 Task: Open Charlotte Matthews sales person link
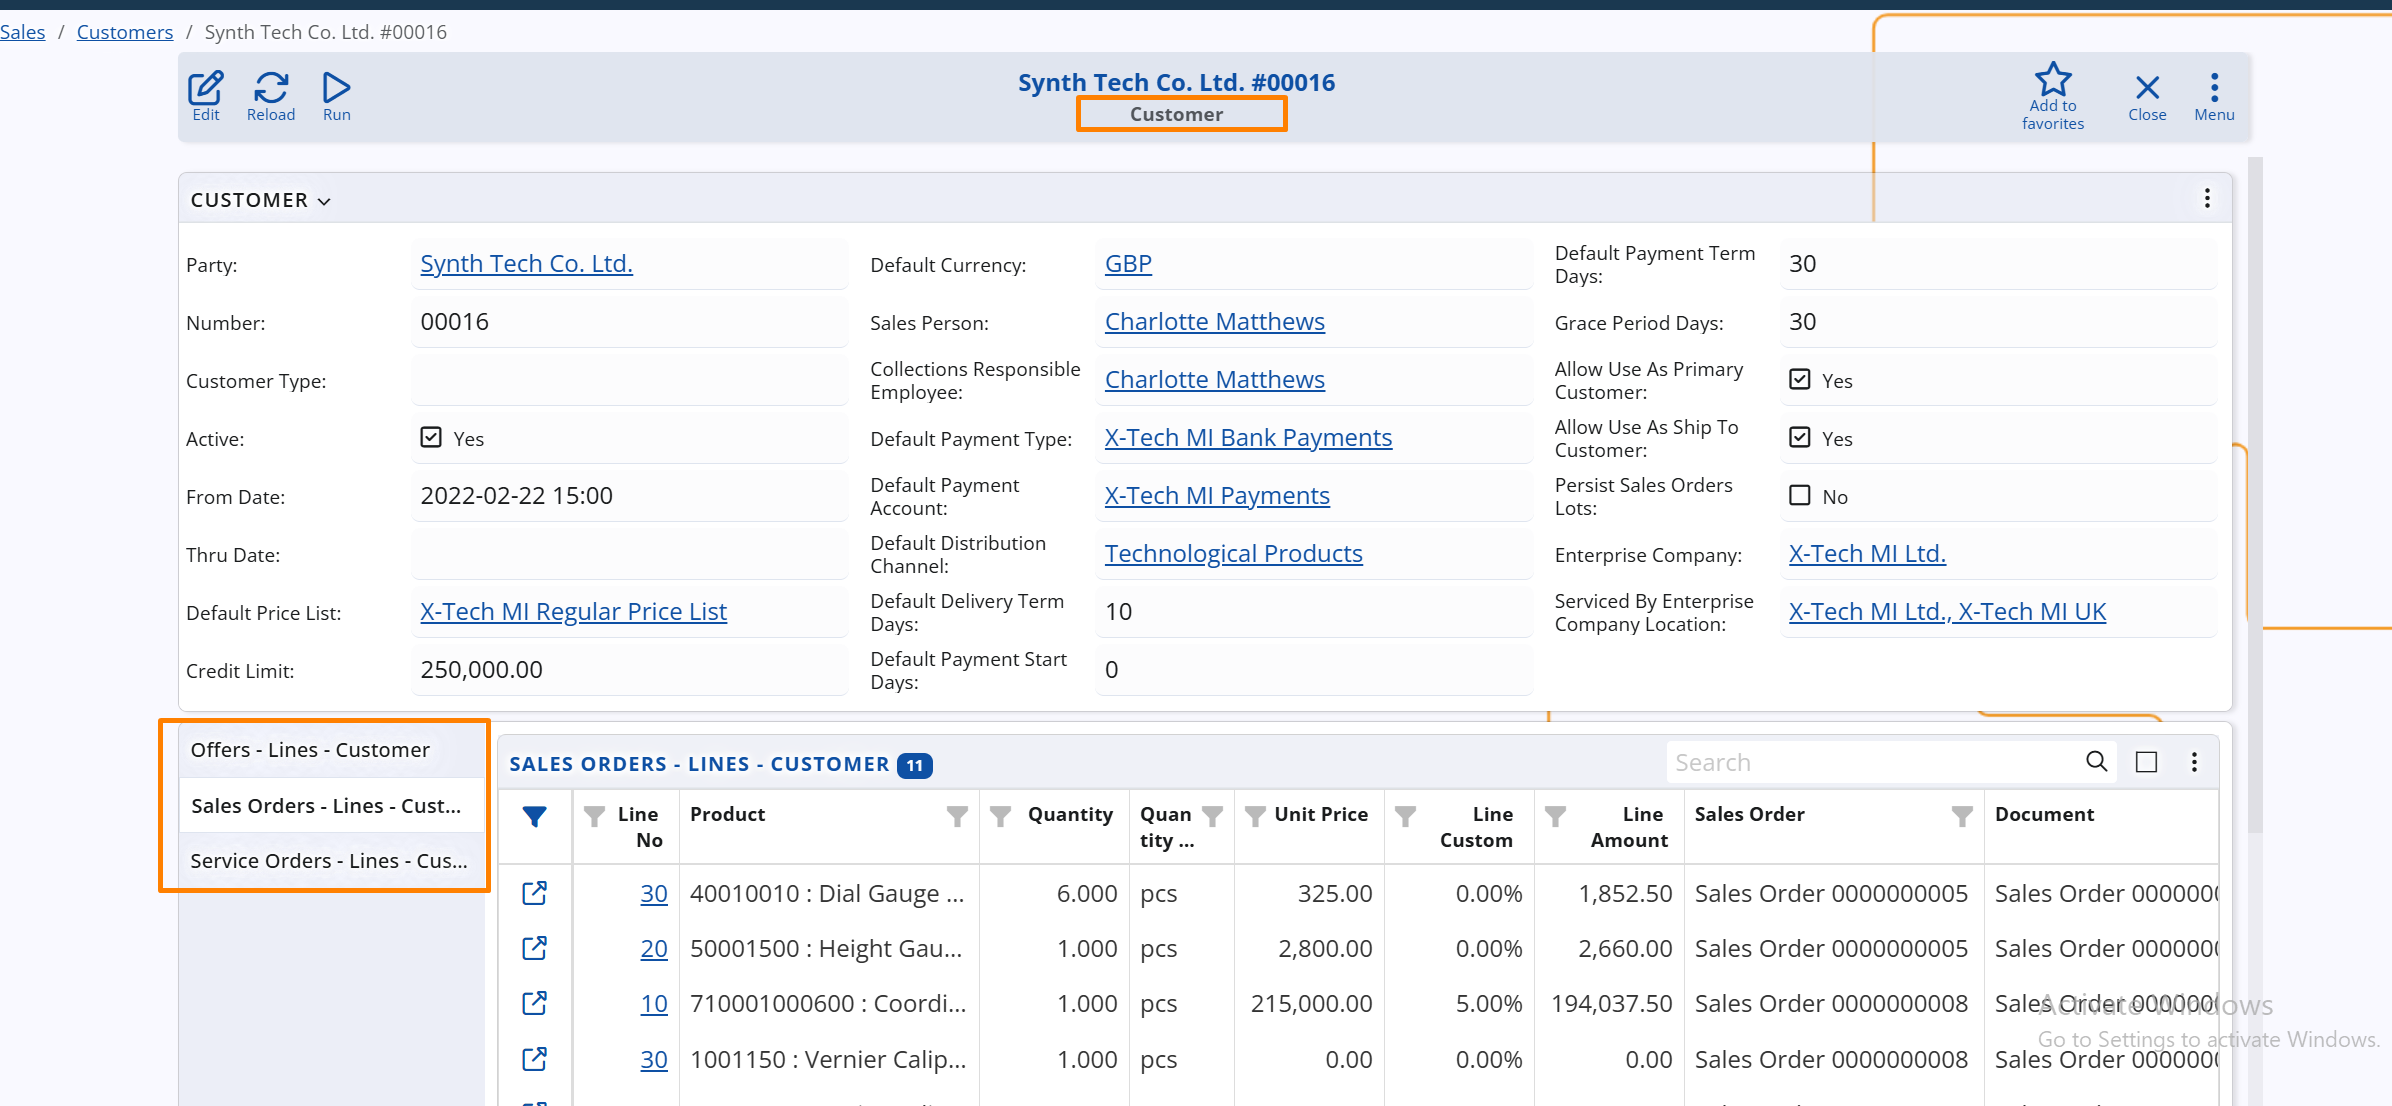[x=1215, y=322]
